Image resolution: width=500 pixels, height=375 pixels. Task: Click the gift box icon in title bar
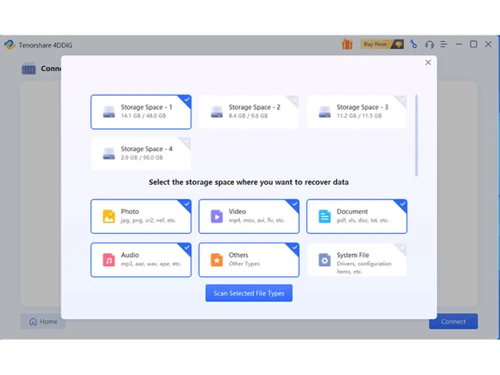tap(347, 44)
